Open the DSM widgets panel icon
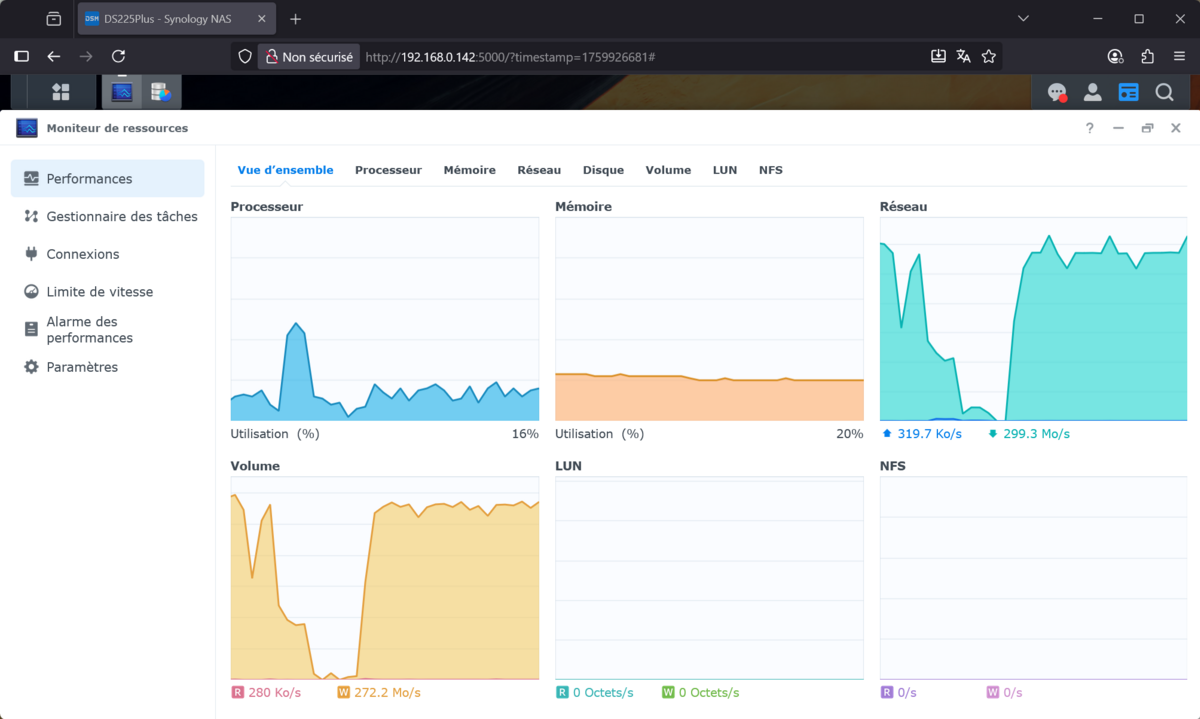1200x719 pixels. click(x=1128, y=92)
